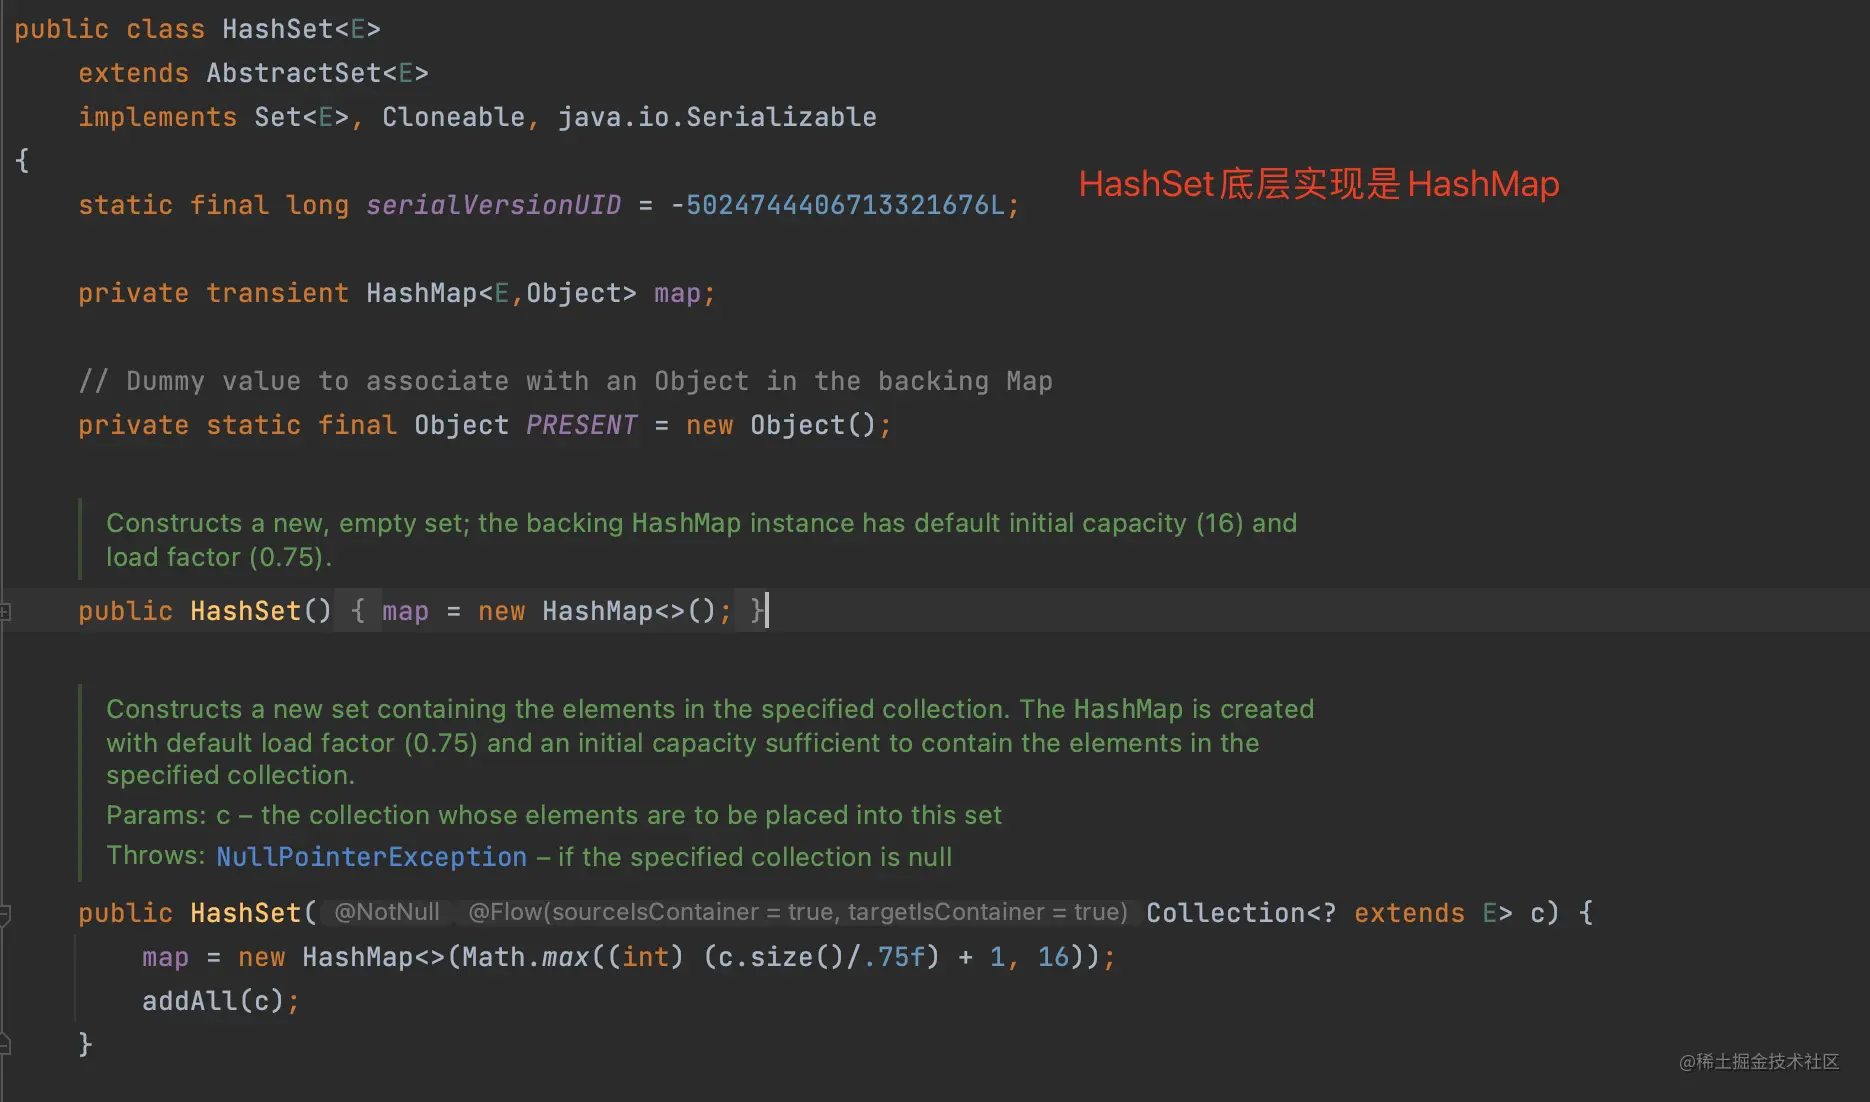Screen dimensions: 1870x1102
Task: Click Math.max in the HashMap constructor call
Action: [x=525, y=957]
